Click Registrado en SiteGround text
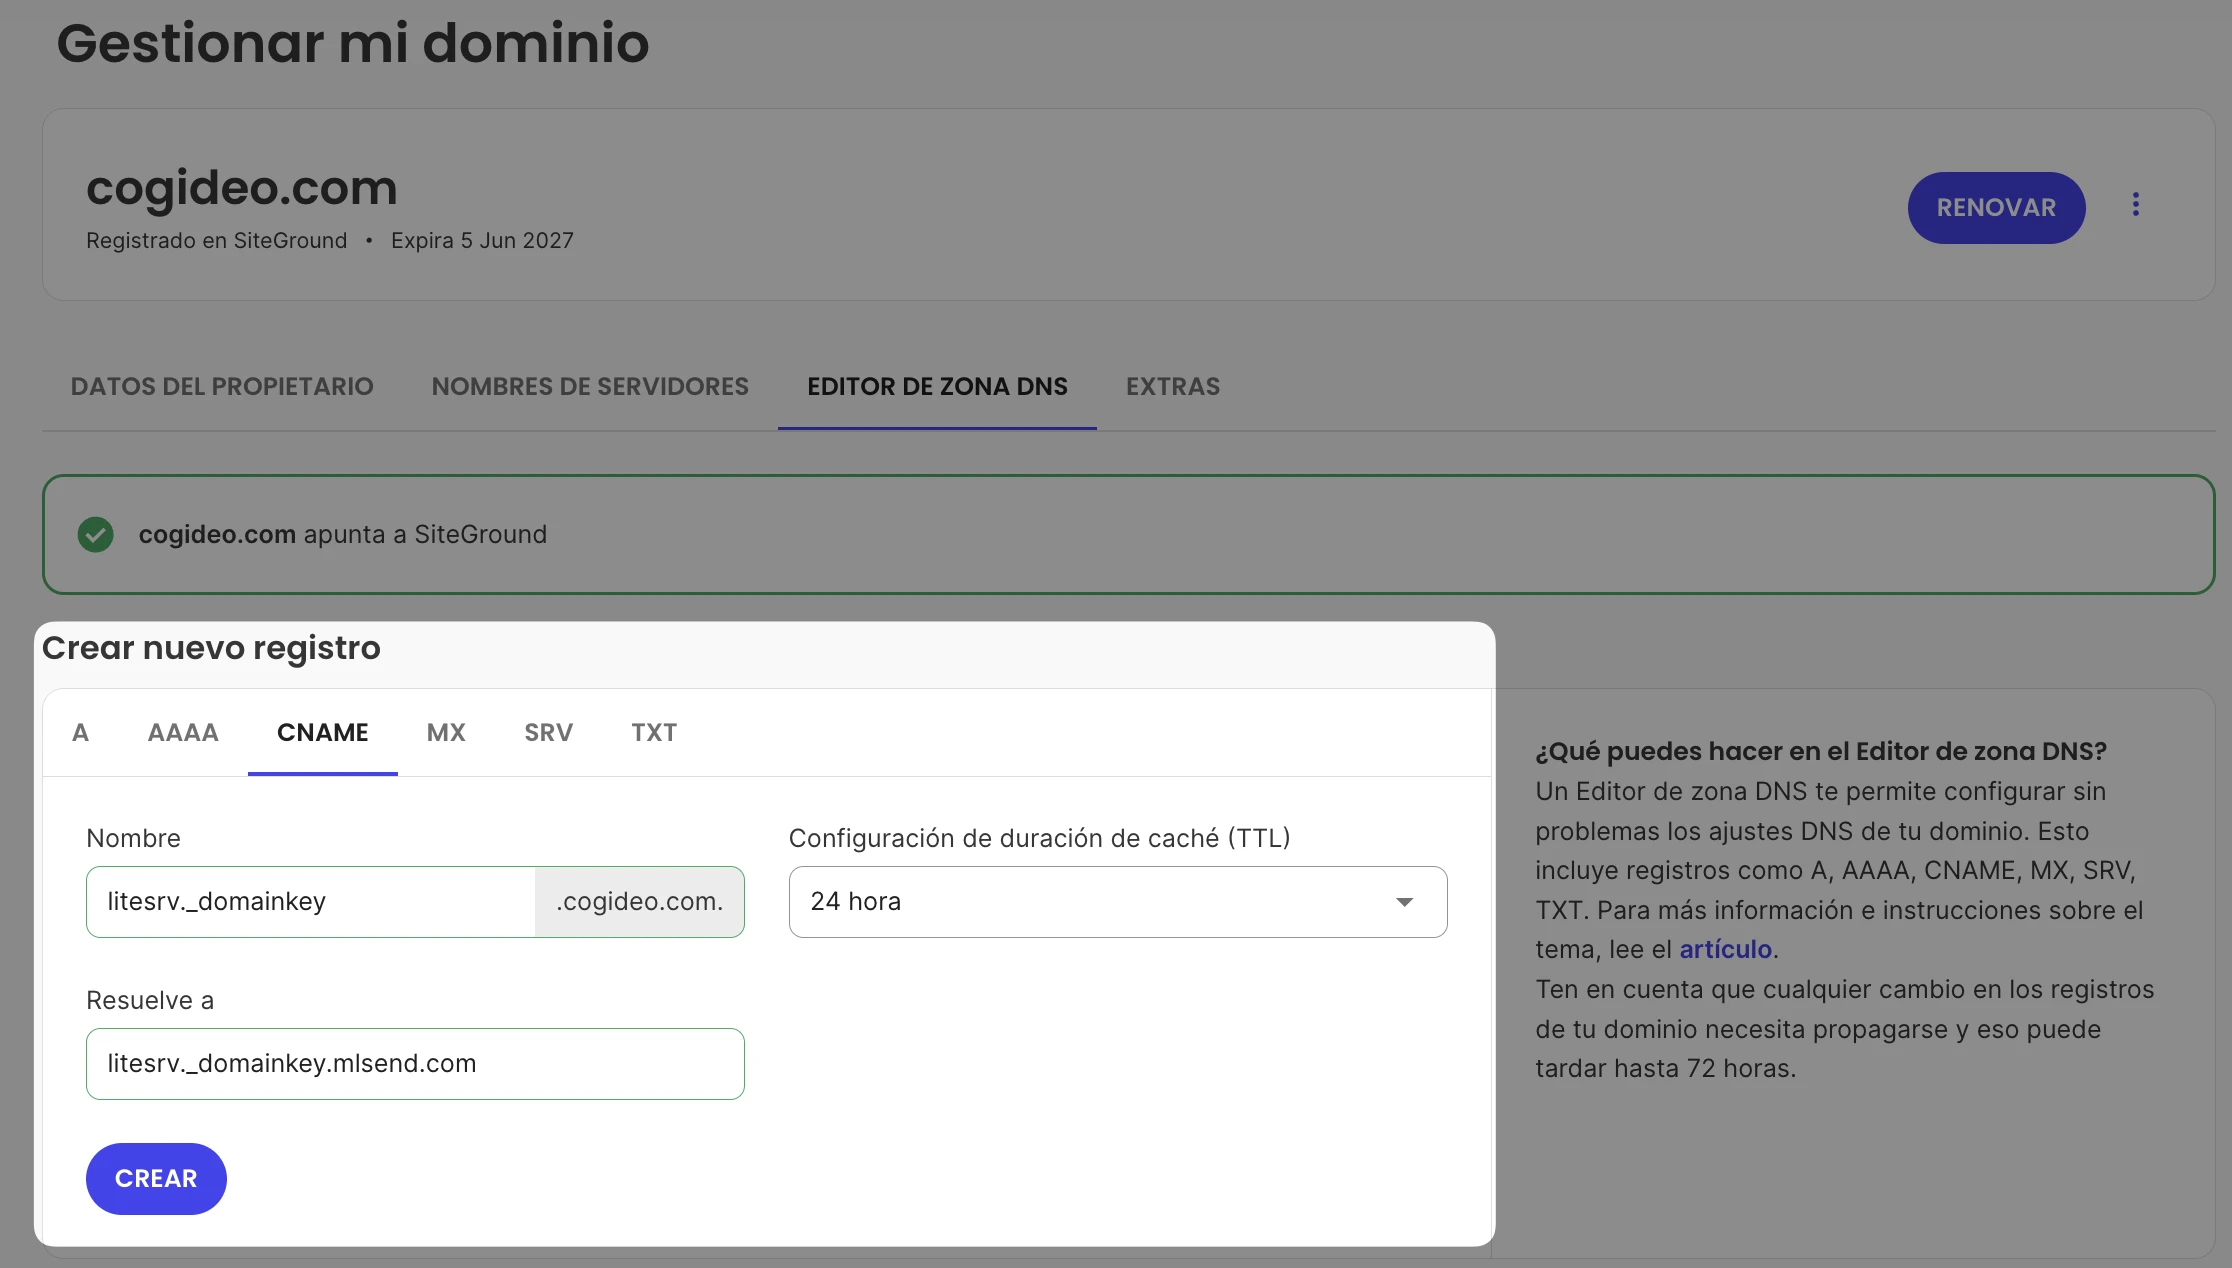The width and height of the screenshot is (2232, 1268). tap(217, 240)
